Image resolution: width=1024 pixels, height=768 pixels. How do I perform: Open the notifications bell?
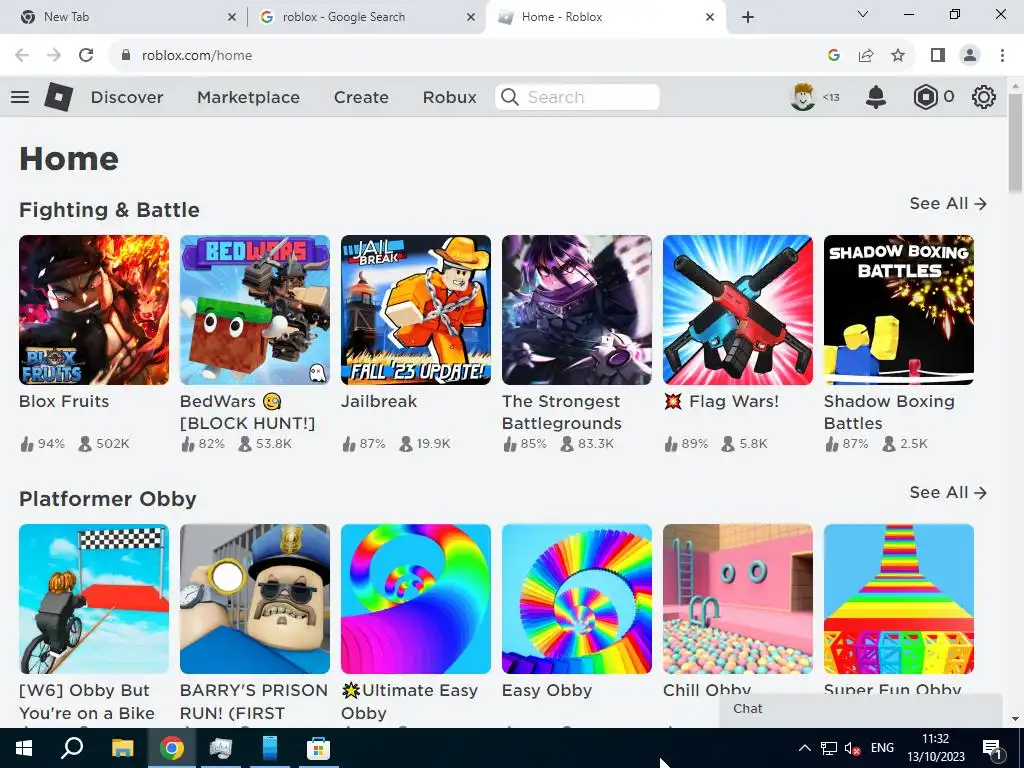(x=876, y=97)
